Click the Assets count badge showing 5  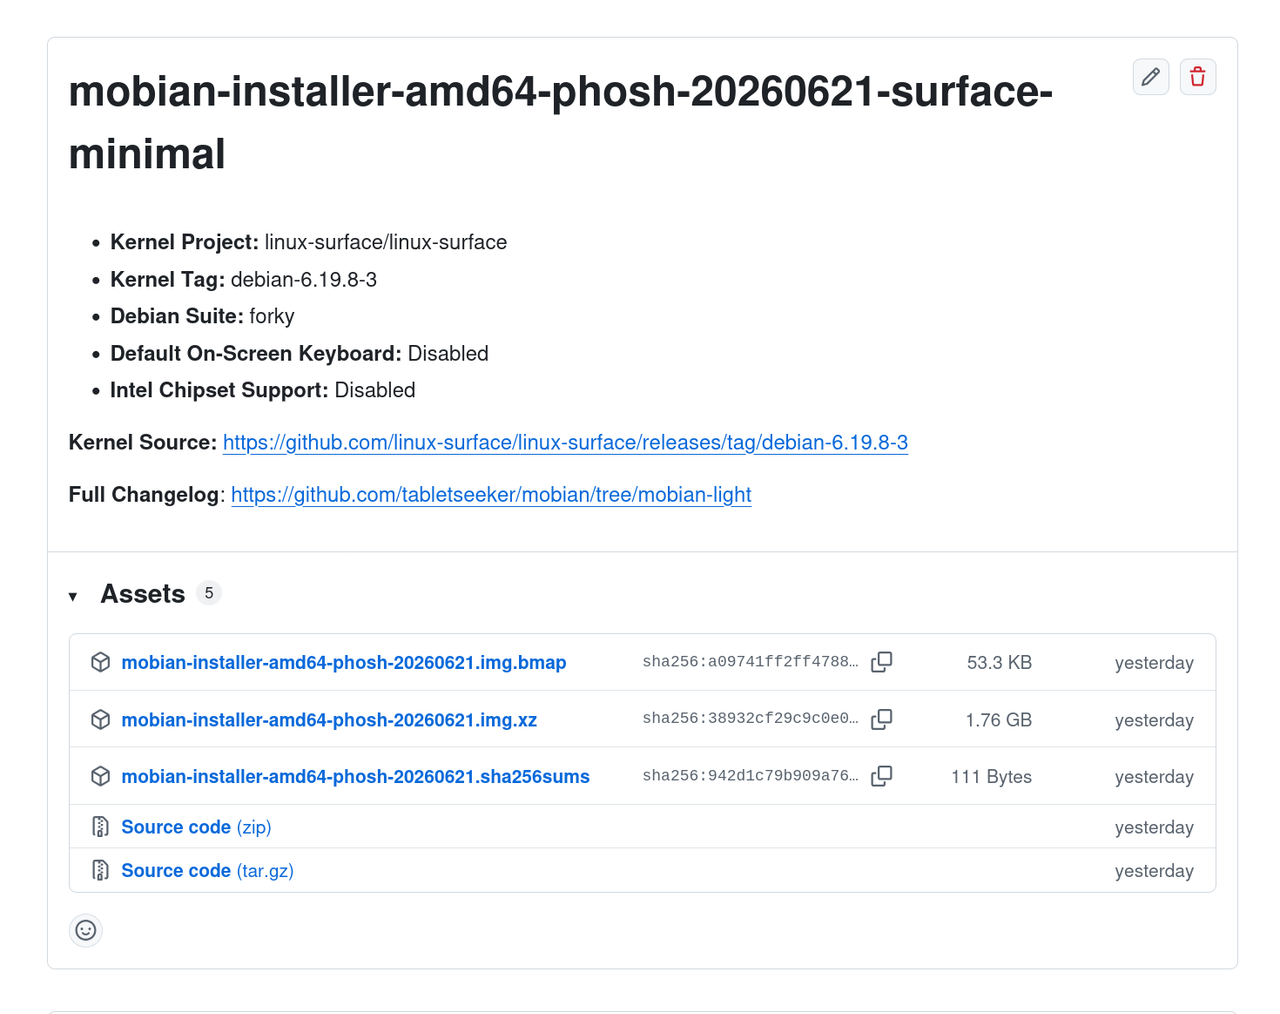[x=208, y=593]
